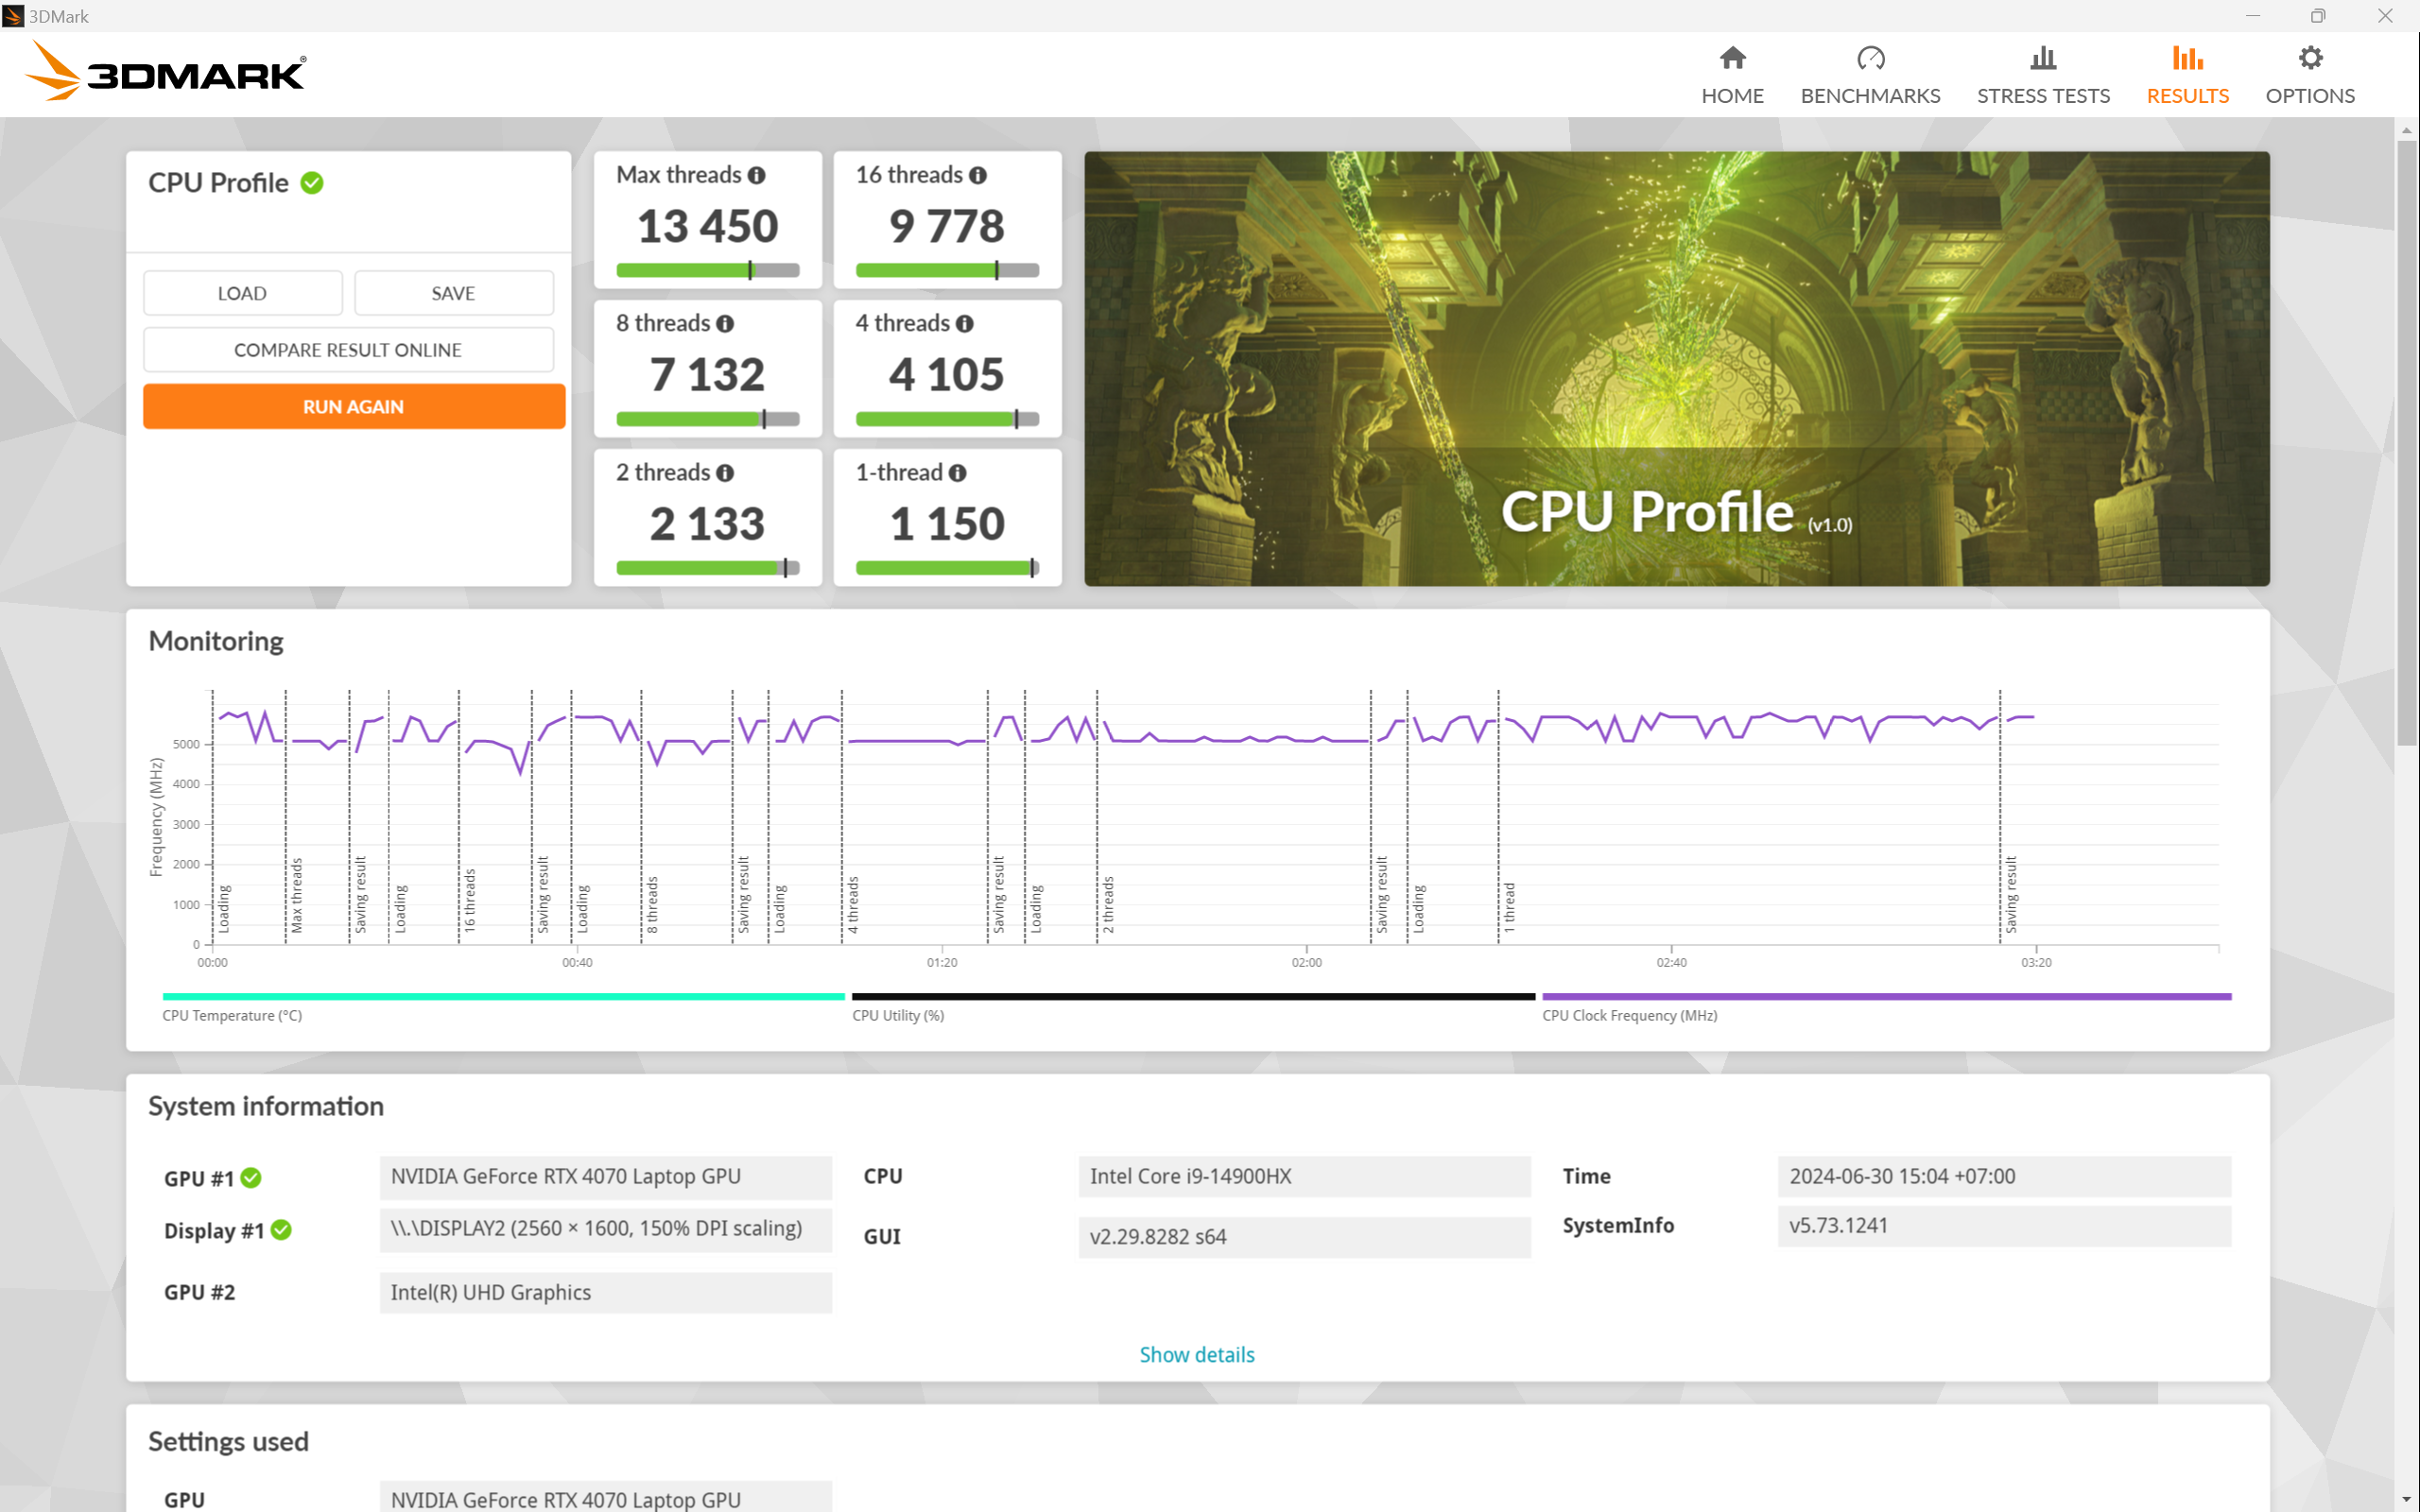
Task: Toggle the CPU Temperature legend series
Action: point(503,1006)
